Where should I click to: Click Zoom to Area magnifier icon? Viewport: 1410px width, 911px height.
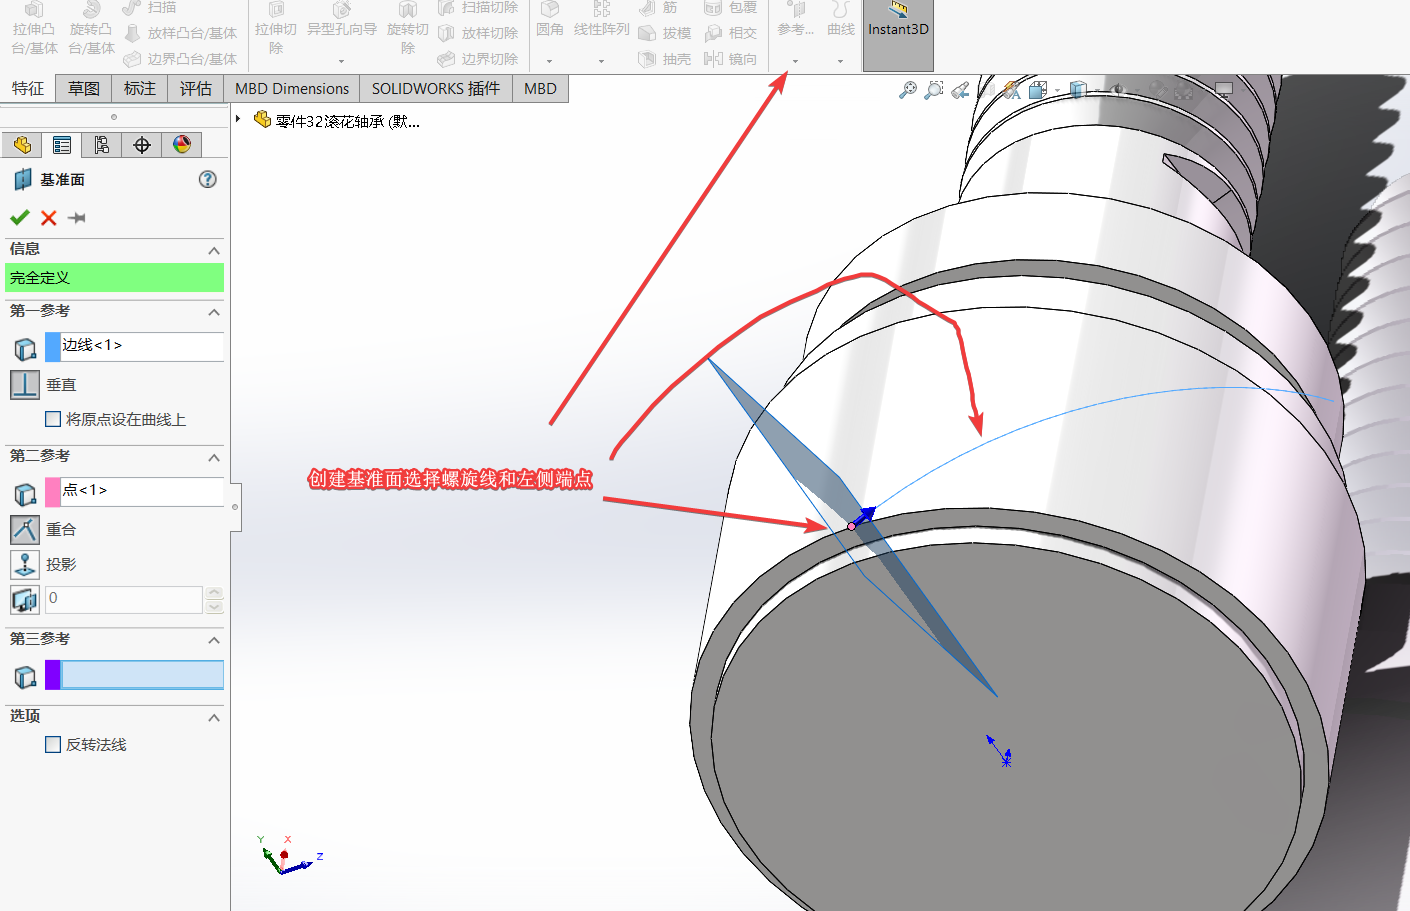coord(933,90)
